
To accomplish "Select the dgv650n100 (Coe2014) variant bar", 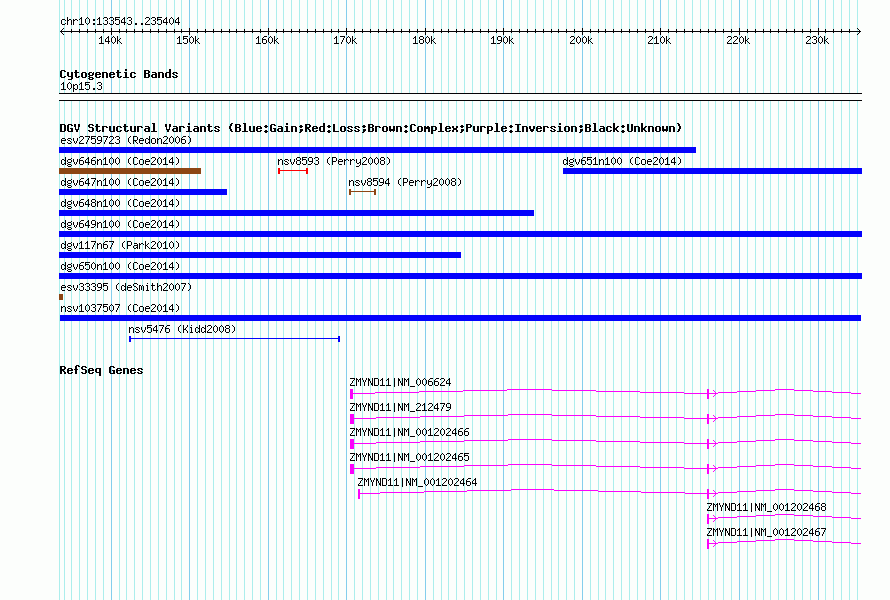I will coord(460,276).
